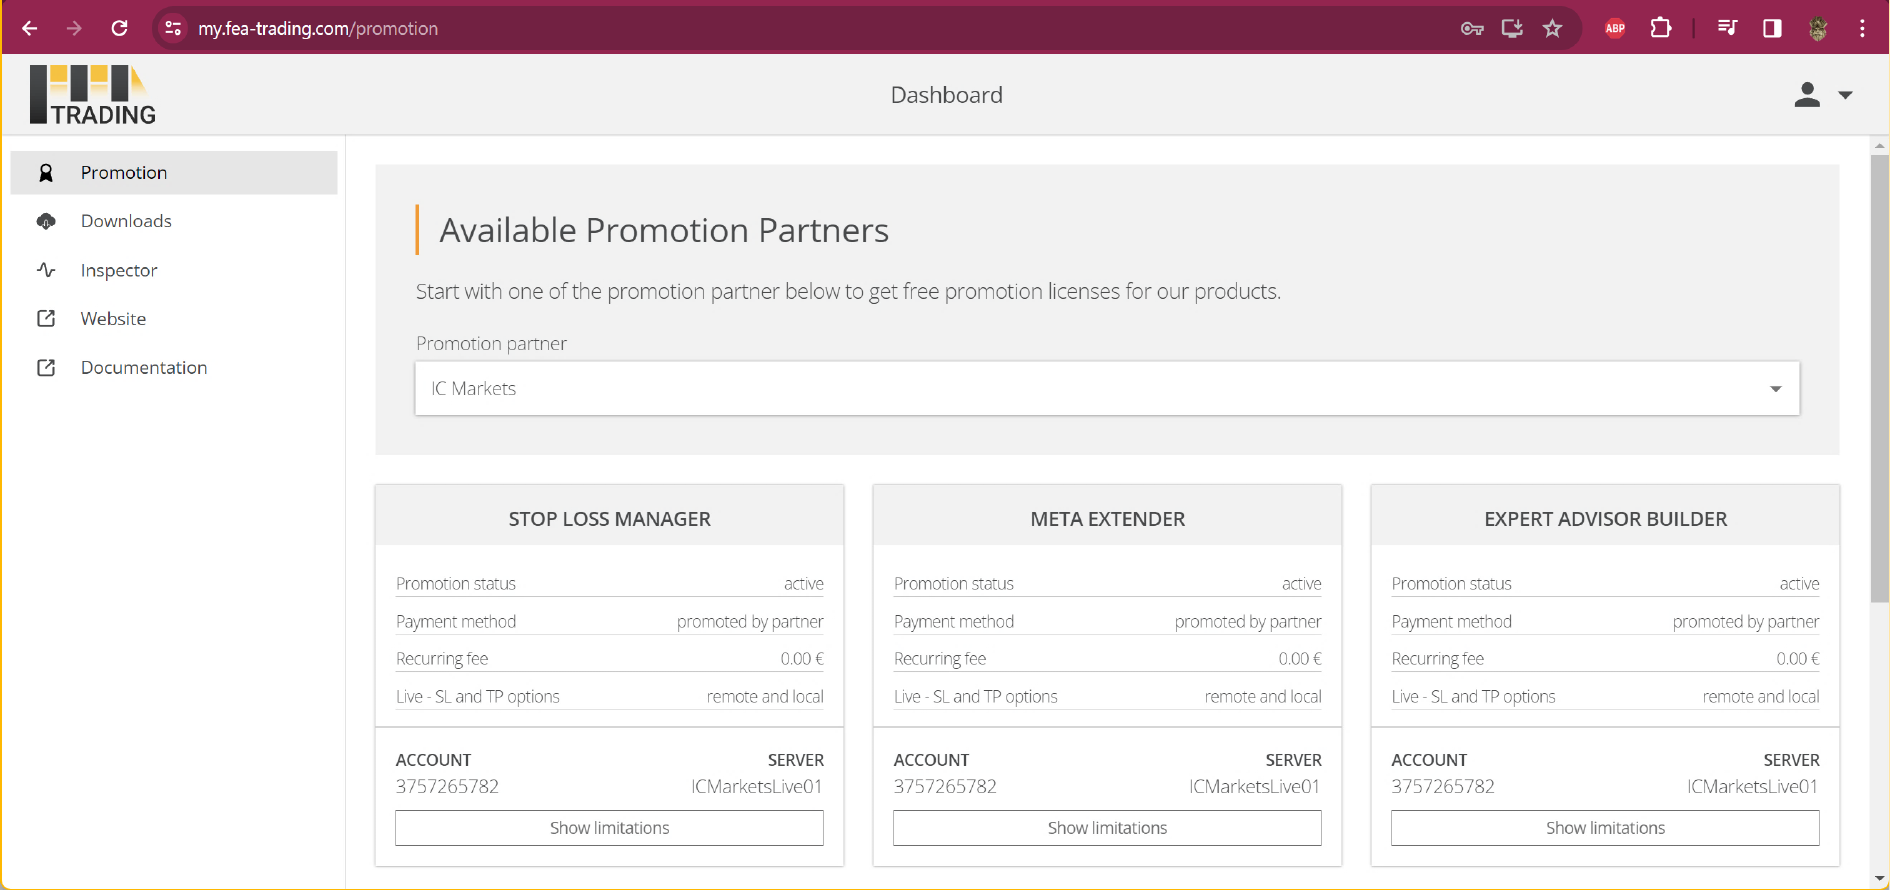The width and height of the screenshot is (1890, 890).
Task: Go back with the browser back arrow
Action: 30,28
